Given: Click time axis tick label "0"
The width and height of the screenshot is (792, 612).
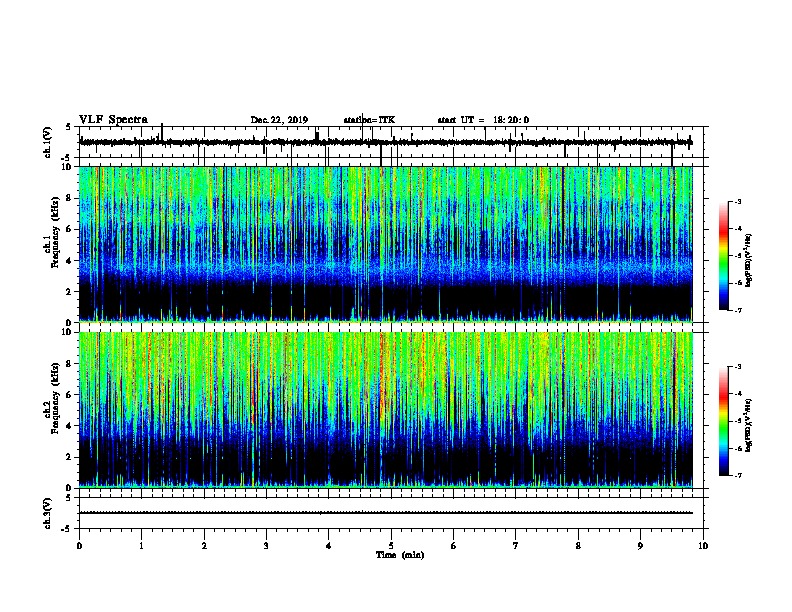Looking at the screenshot, I should click(x=79, y=546).
